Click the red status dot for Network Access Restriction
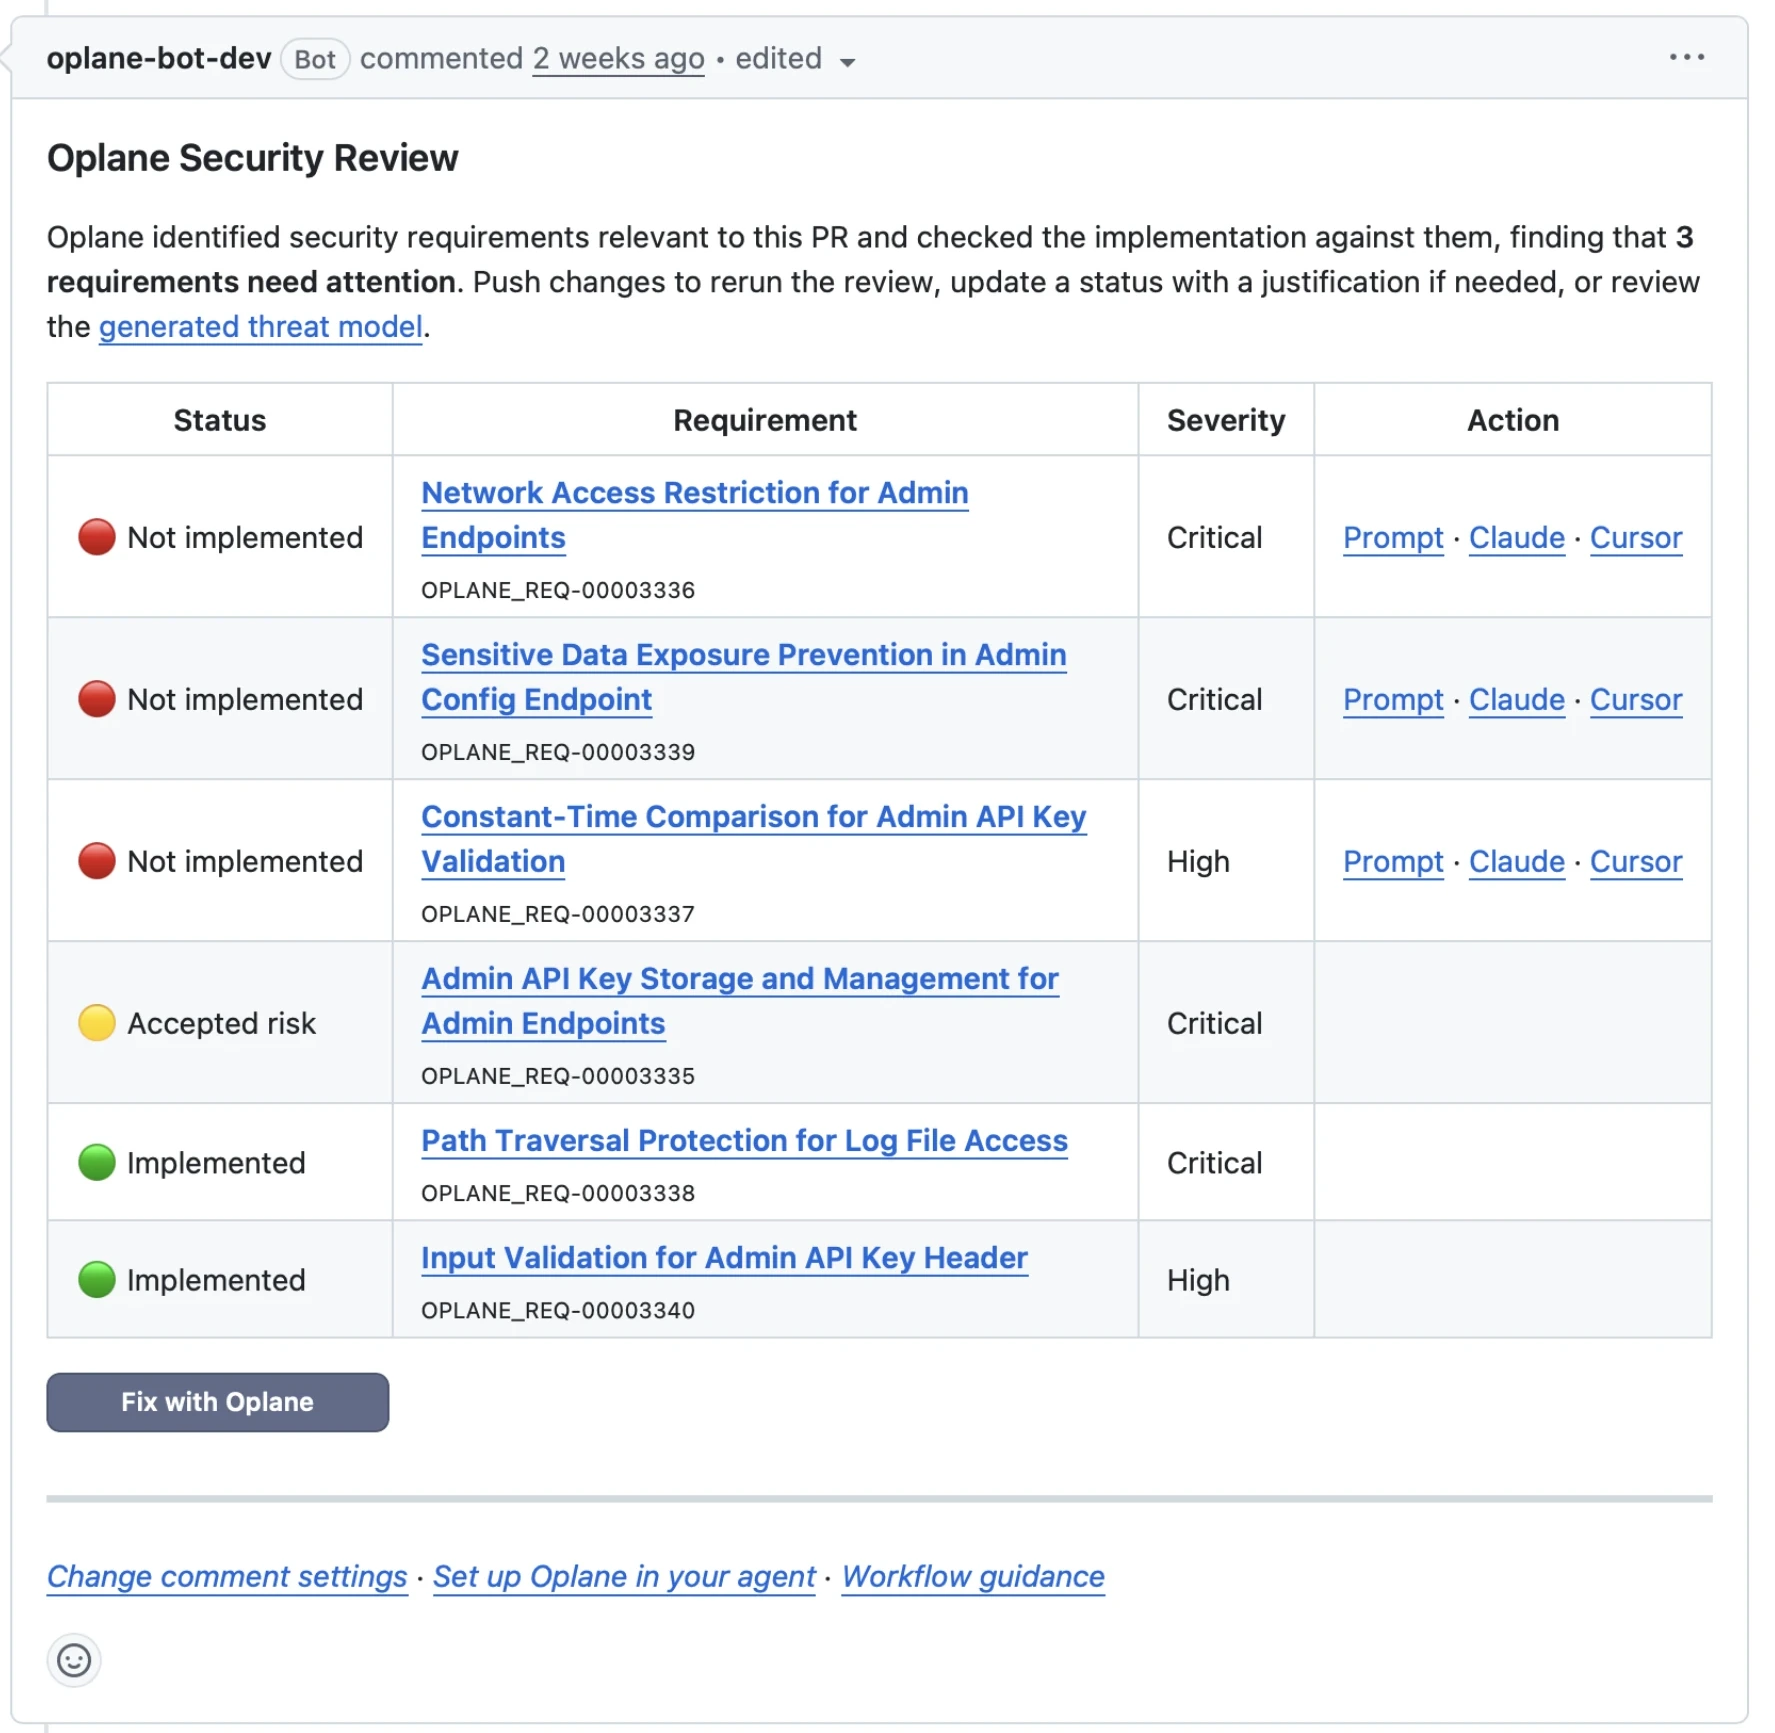 point(97,537)
